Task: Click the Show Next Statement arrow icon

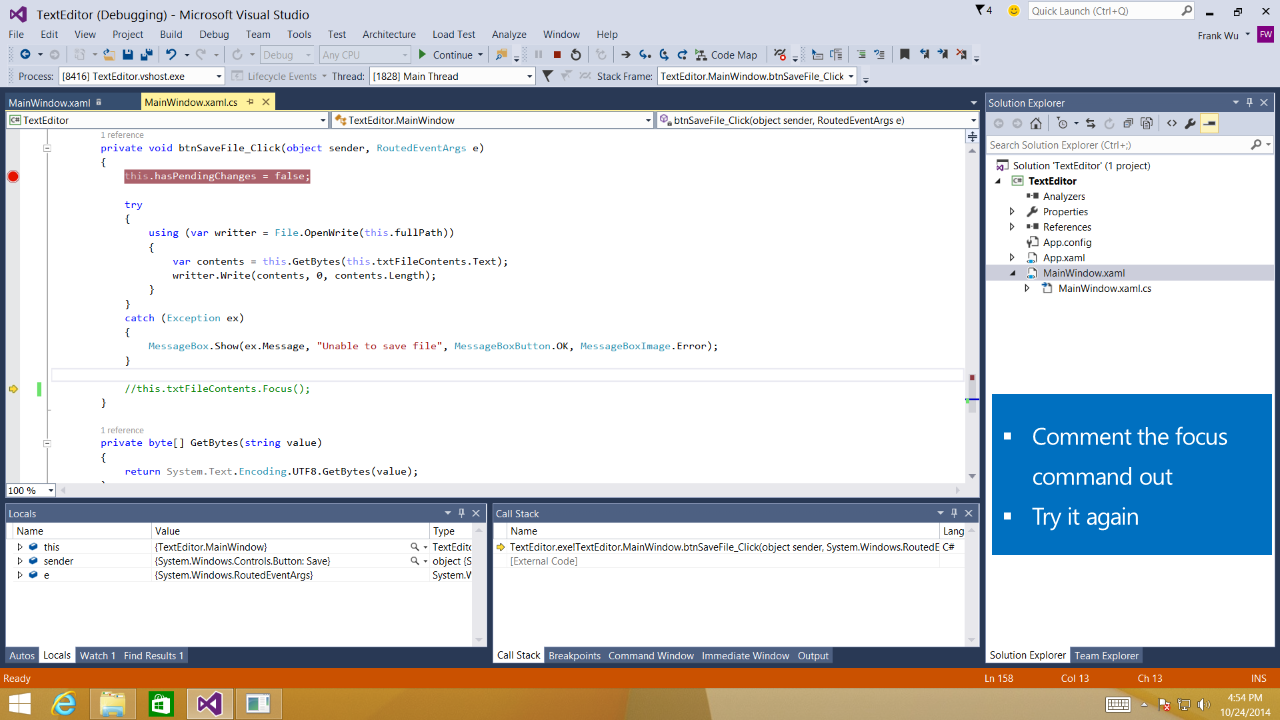Action: 626,55
